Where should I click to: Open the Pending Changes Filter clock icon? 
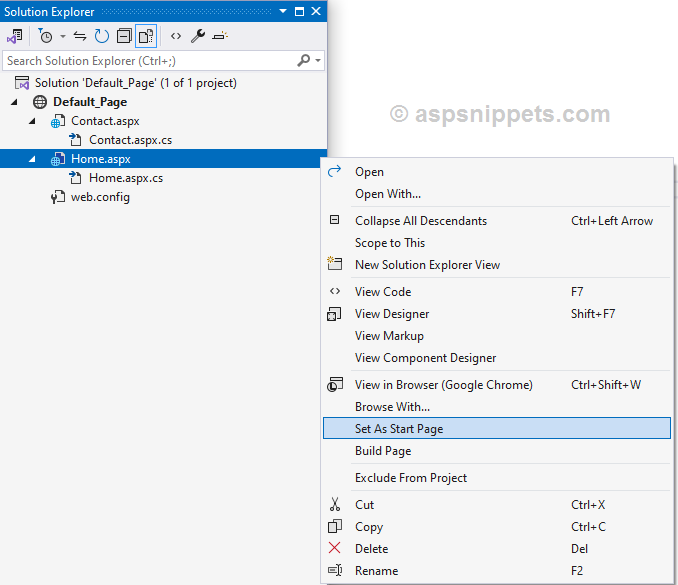45,36
